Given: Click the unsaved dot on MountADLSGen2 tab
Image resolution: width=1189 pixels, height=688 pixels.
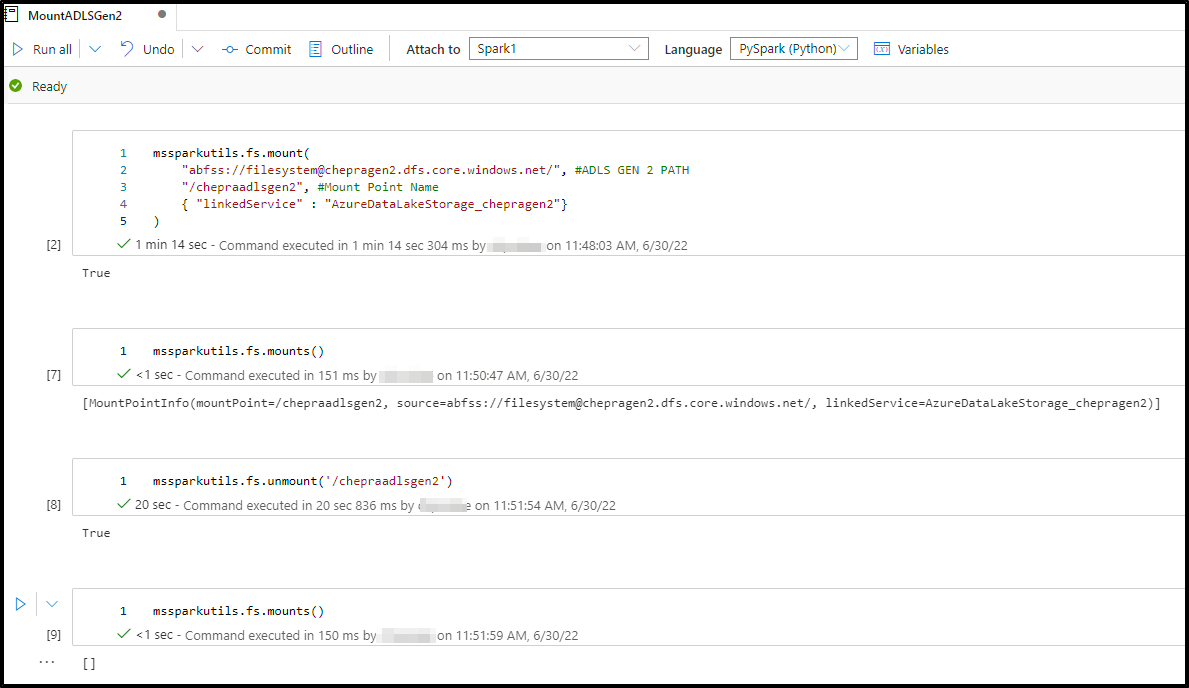Looking at the screenshot, I should point(162,14).
